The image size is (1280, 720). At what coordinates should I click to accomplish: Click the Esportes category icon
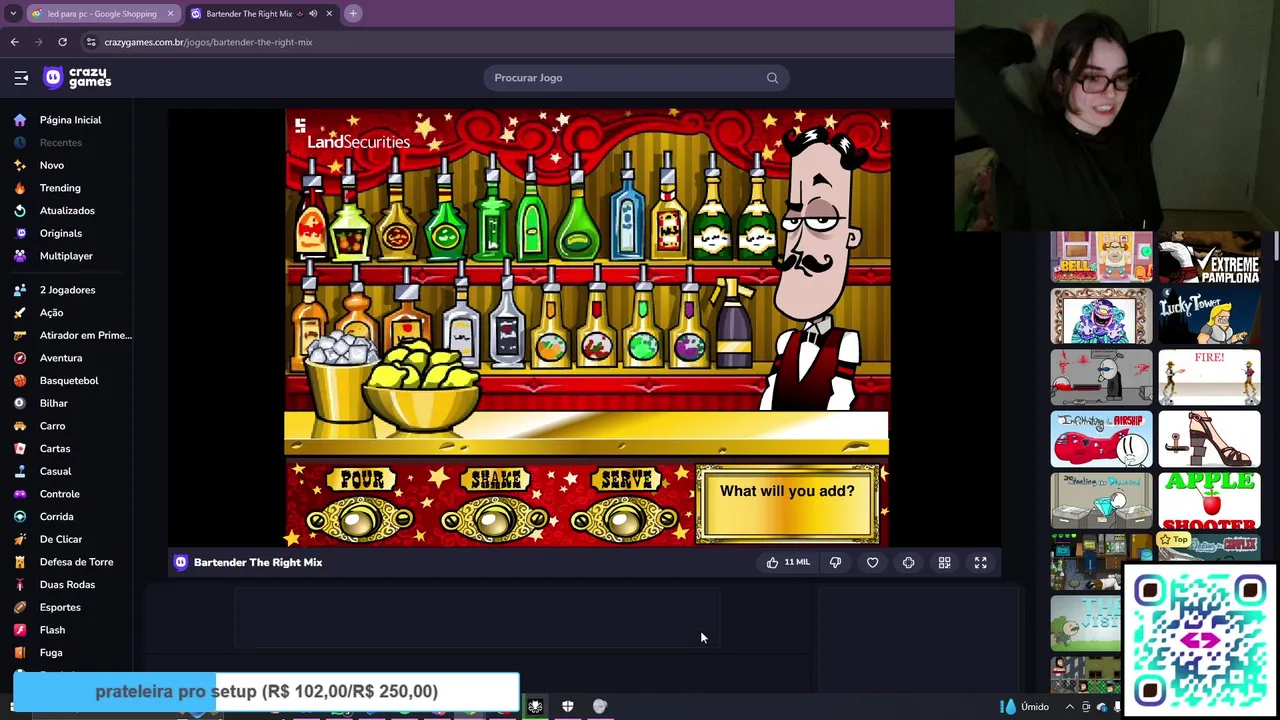[x=20, y=608]
